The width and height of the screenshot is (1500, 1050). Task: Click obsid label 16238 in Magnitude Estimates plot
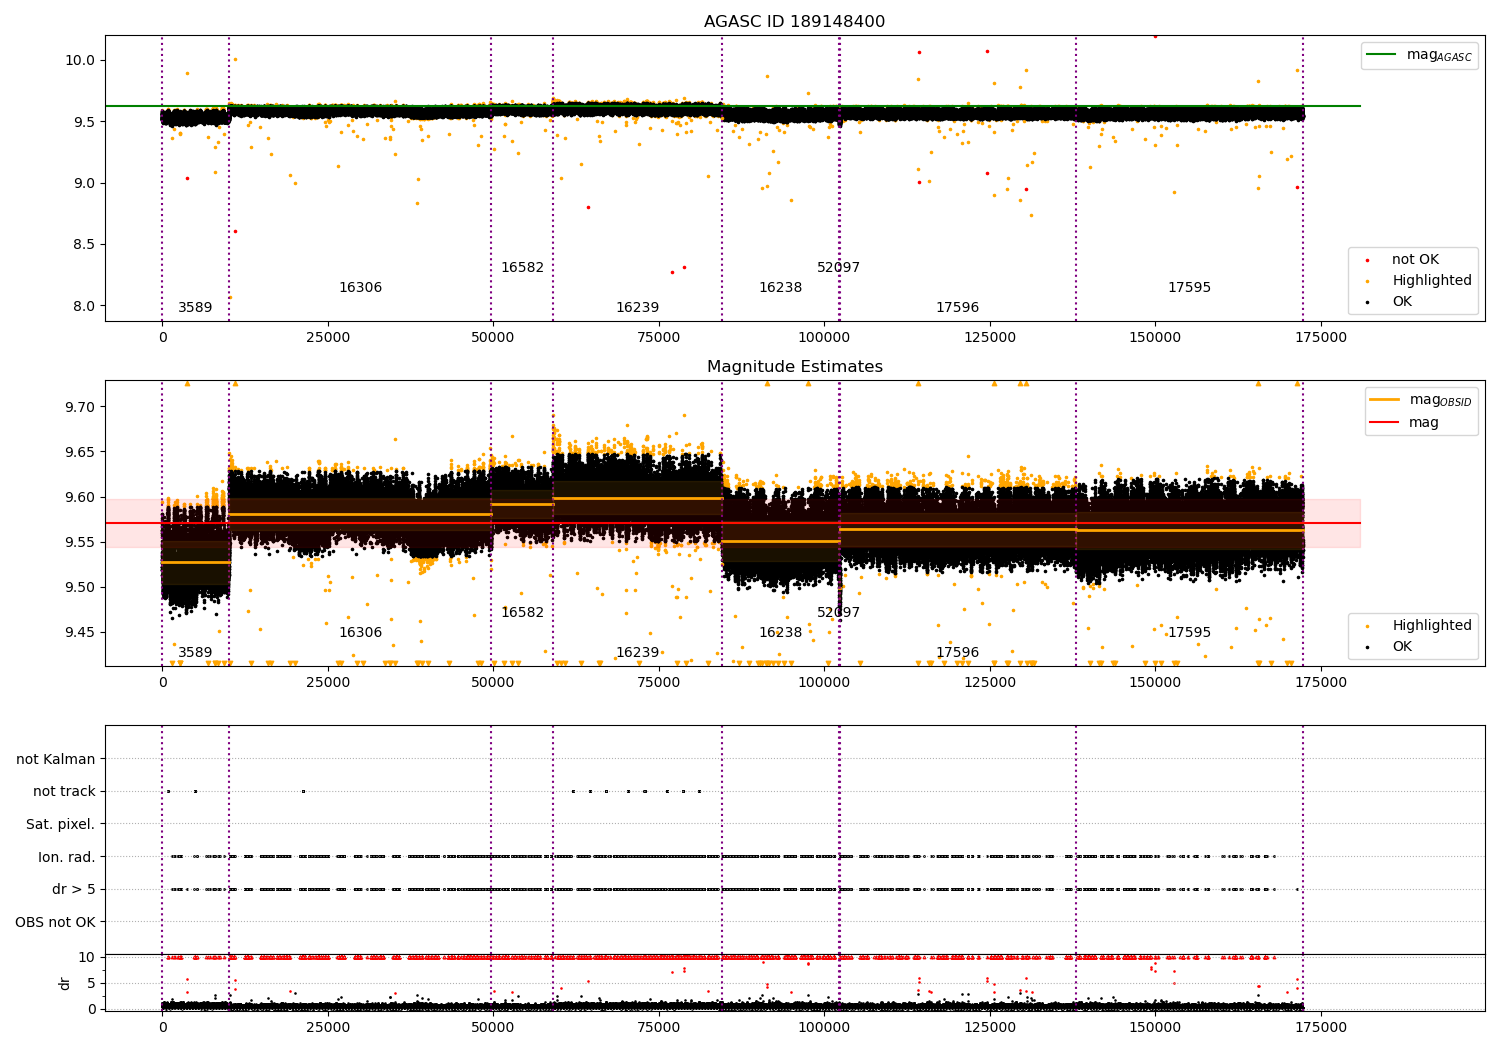(780, 633)
